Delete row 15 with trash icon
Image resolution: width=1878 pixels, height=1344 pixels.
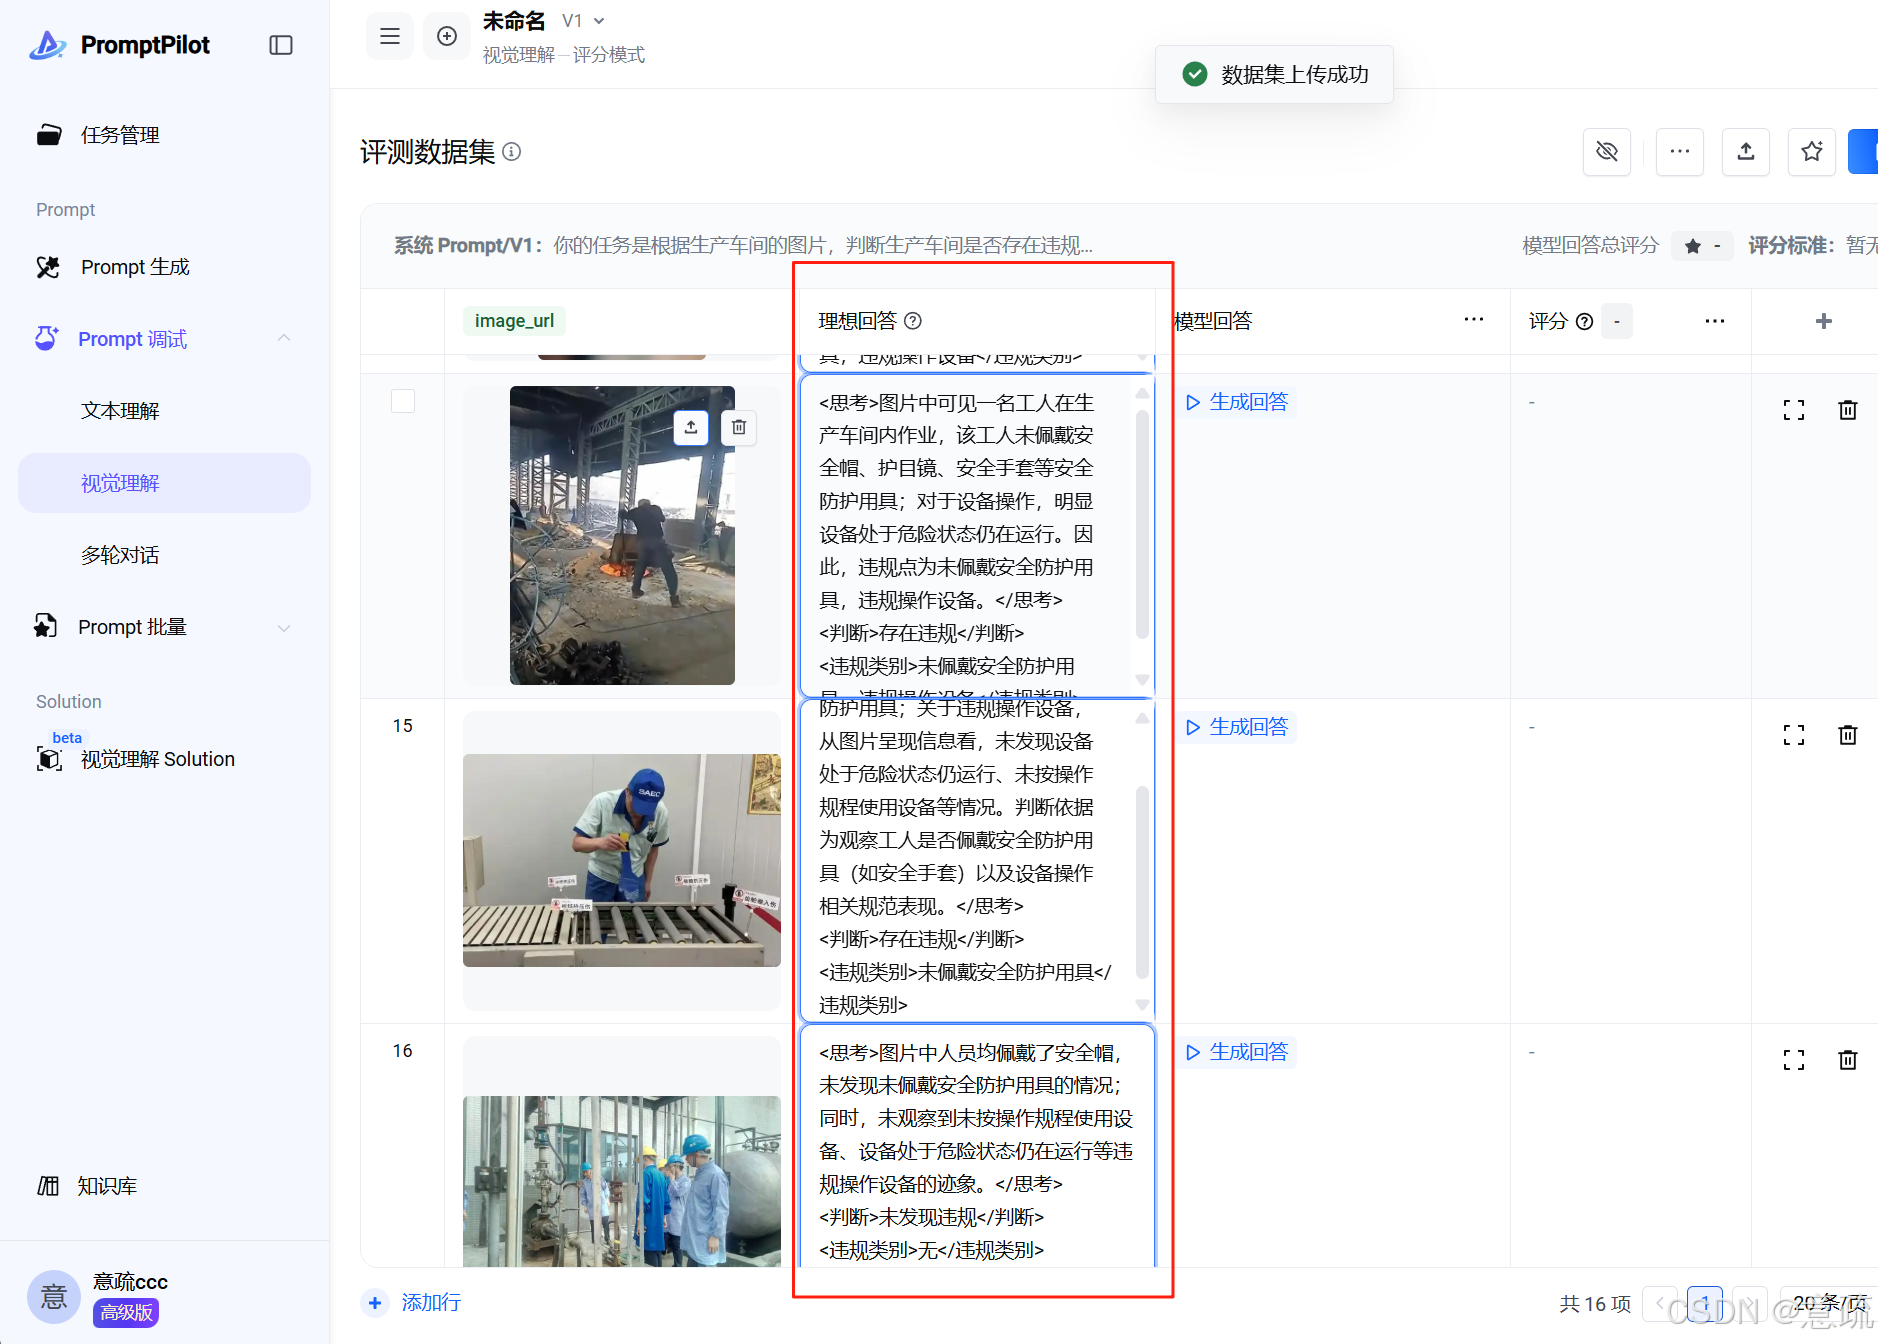coord(1848,735)
